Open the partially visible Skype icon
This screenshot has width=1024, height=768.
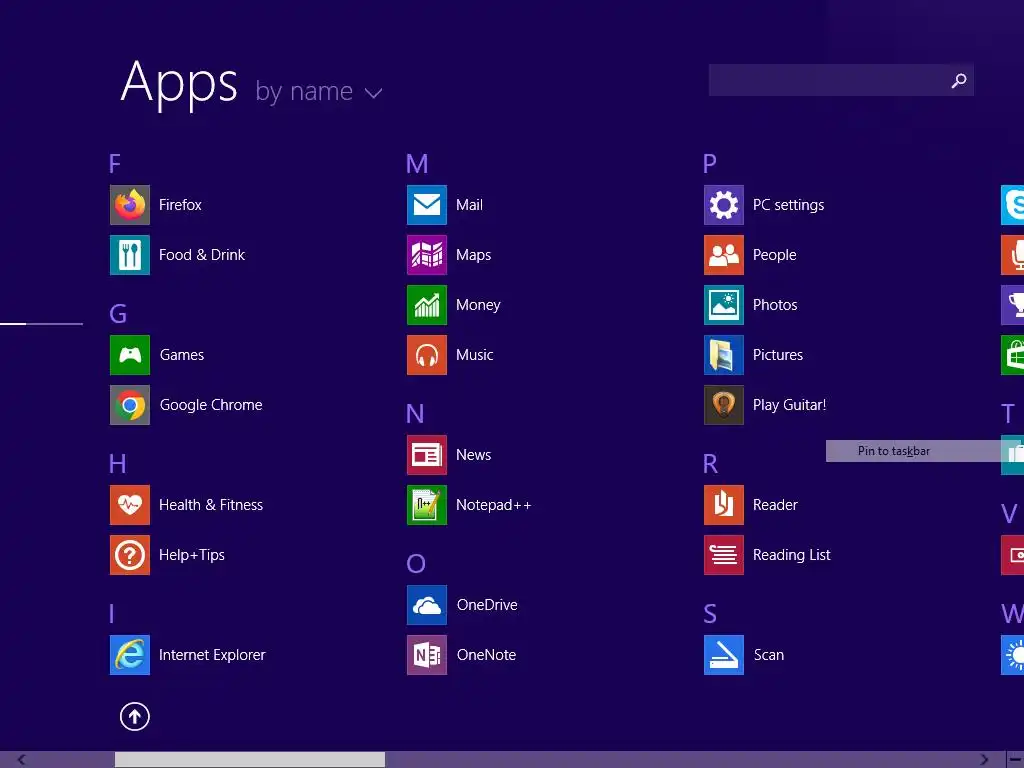pos(1012,205)
